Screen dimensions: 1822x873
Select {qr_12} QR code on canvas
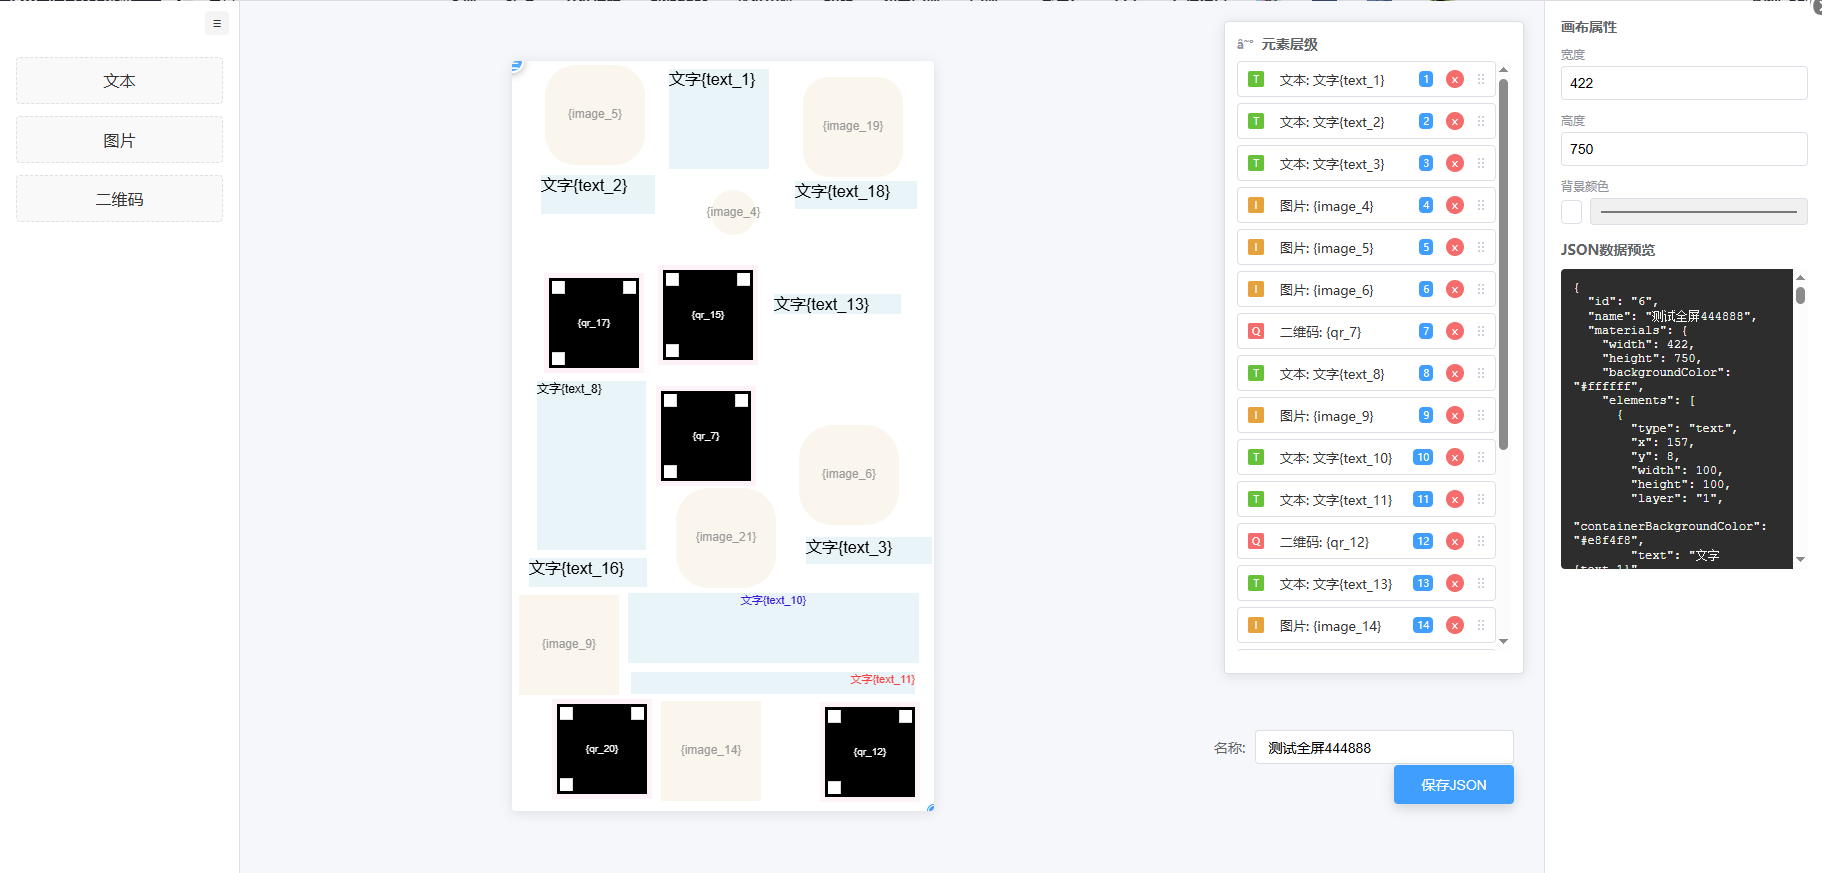click(870, 752)
